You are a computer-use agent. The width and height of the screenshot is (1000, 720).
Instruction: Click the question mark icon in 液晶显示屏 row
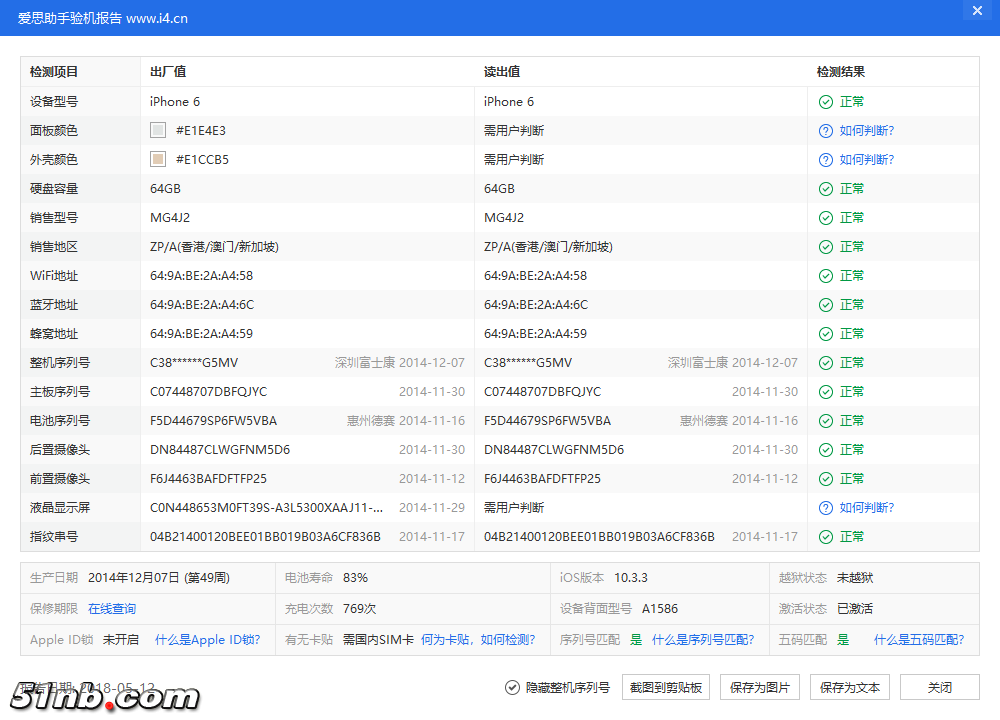[826, 508]
